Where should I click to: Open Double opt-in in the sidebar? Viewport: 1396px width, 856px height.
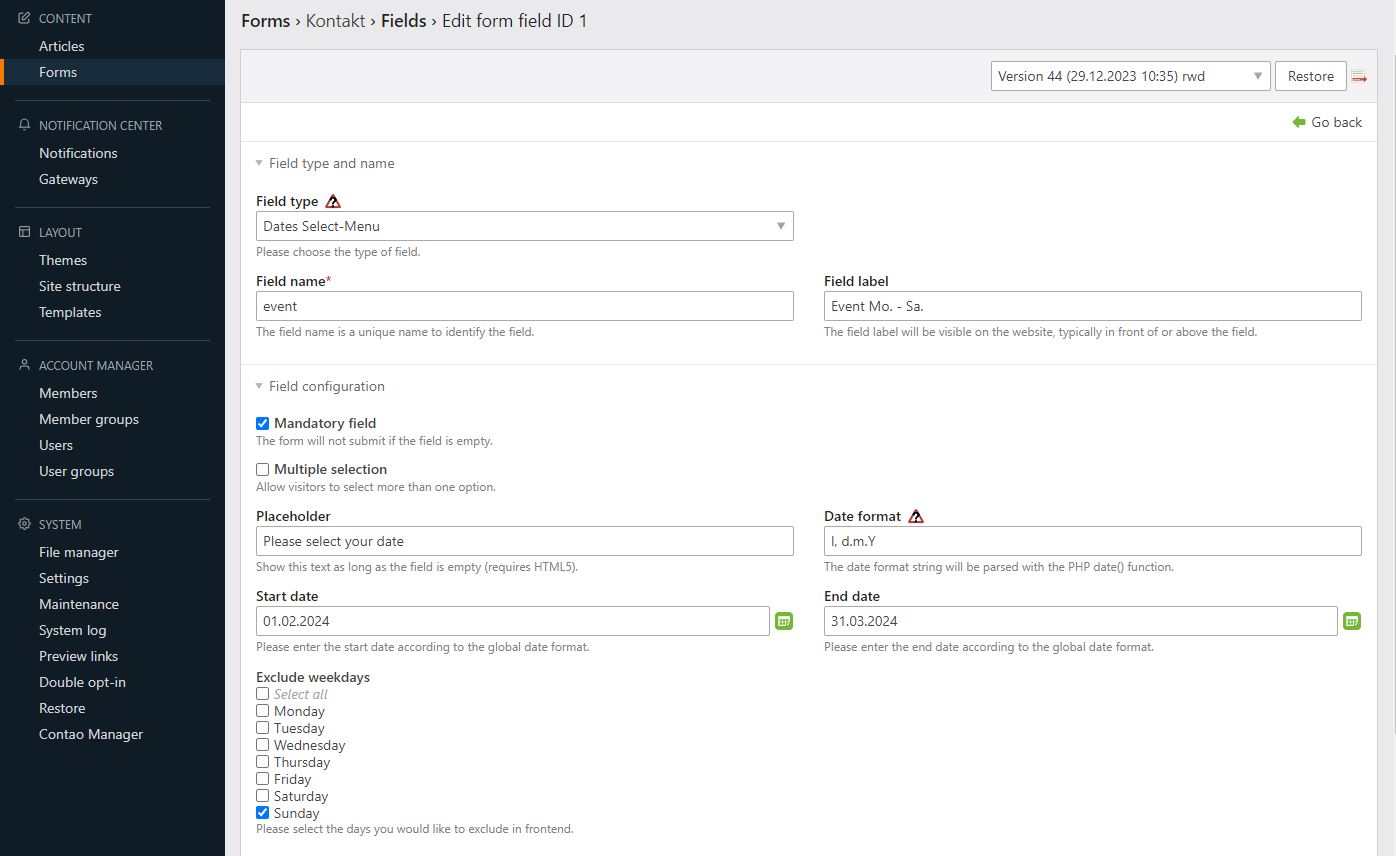[x=82, y=682]
